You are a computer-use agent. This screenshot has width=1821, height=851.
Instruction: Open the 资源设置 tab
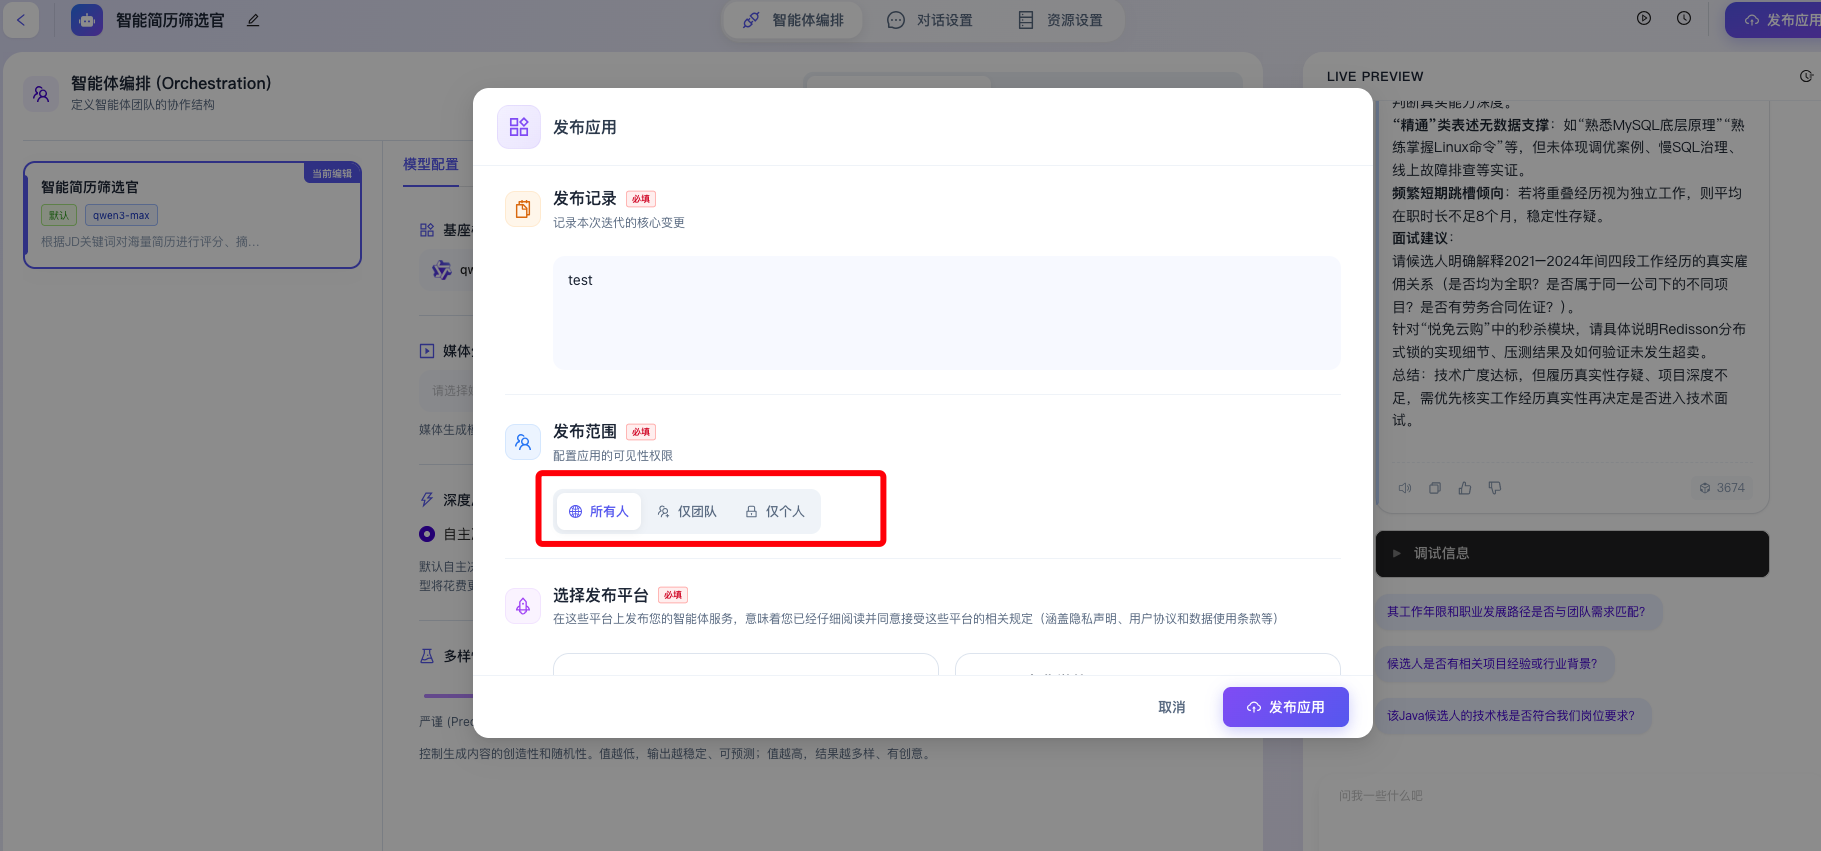1060,20
